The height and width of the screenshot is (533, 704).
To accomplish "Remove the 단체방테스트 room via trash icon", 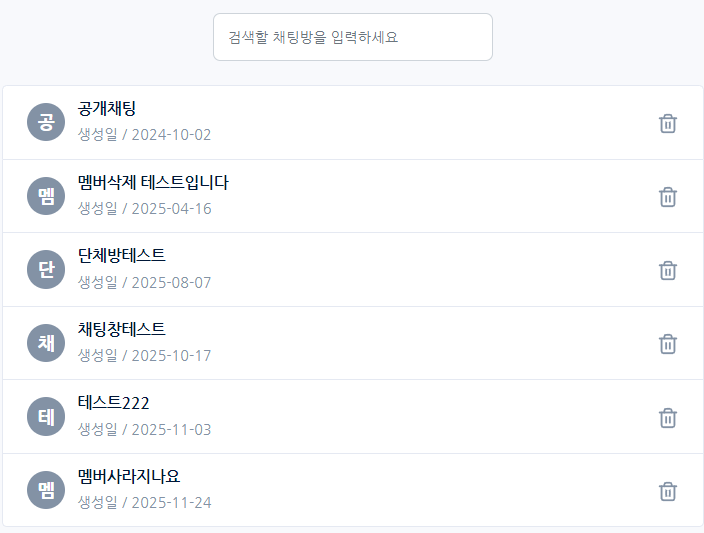I will click(x=668, y=270).
